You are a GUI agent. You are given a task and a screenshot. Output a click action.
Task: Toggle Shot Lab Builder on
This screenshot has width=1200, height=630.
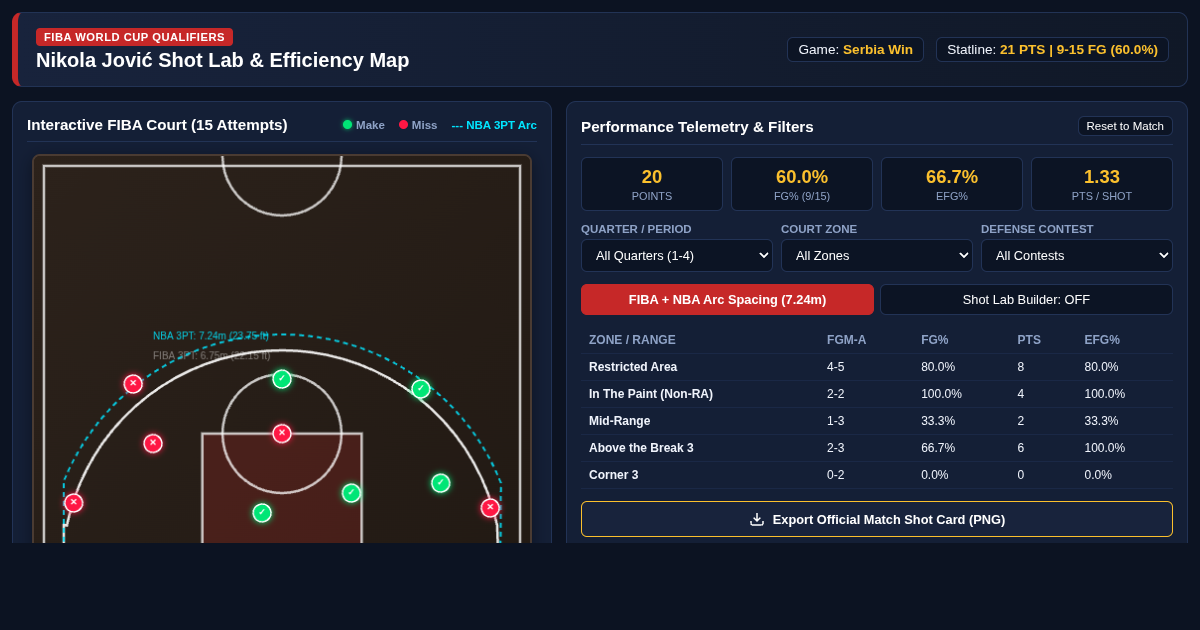(1026, 299)
